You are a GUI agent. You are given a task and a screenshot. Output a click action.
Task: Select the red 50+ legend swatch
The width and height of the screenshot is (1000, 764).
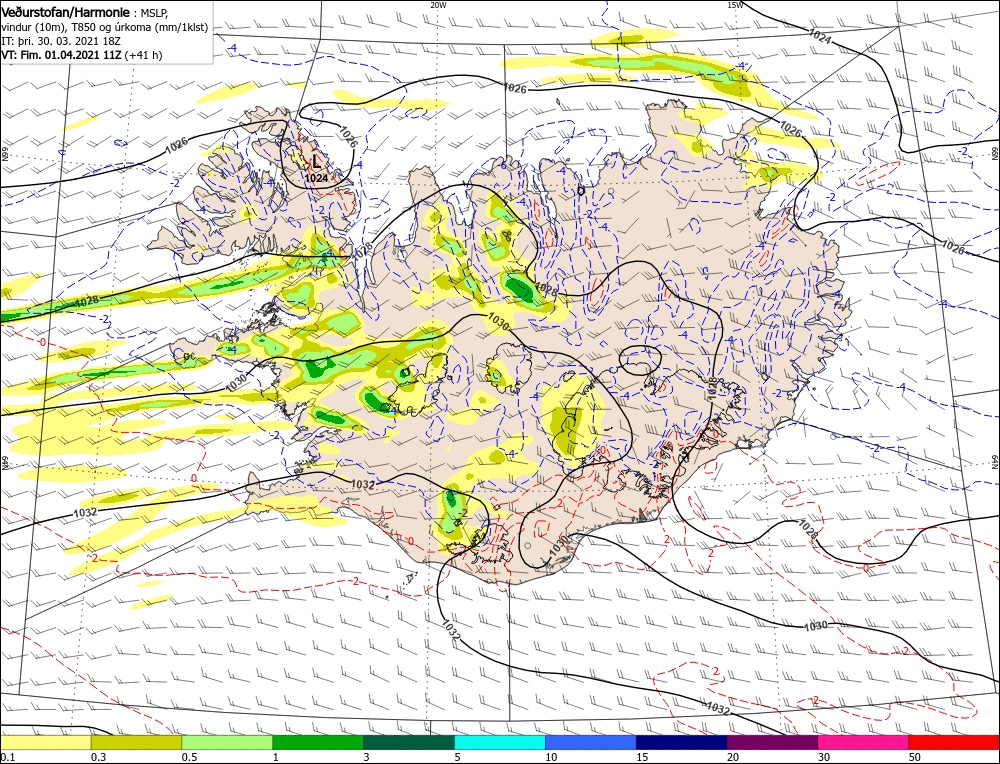tap(954, 742)
